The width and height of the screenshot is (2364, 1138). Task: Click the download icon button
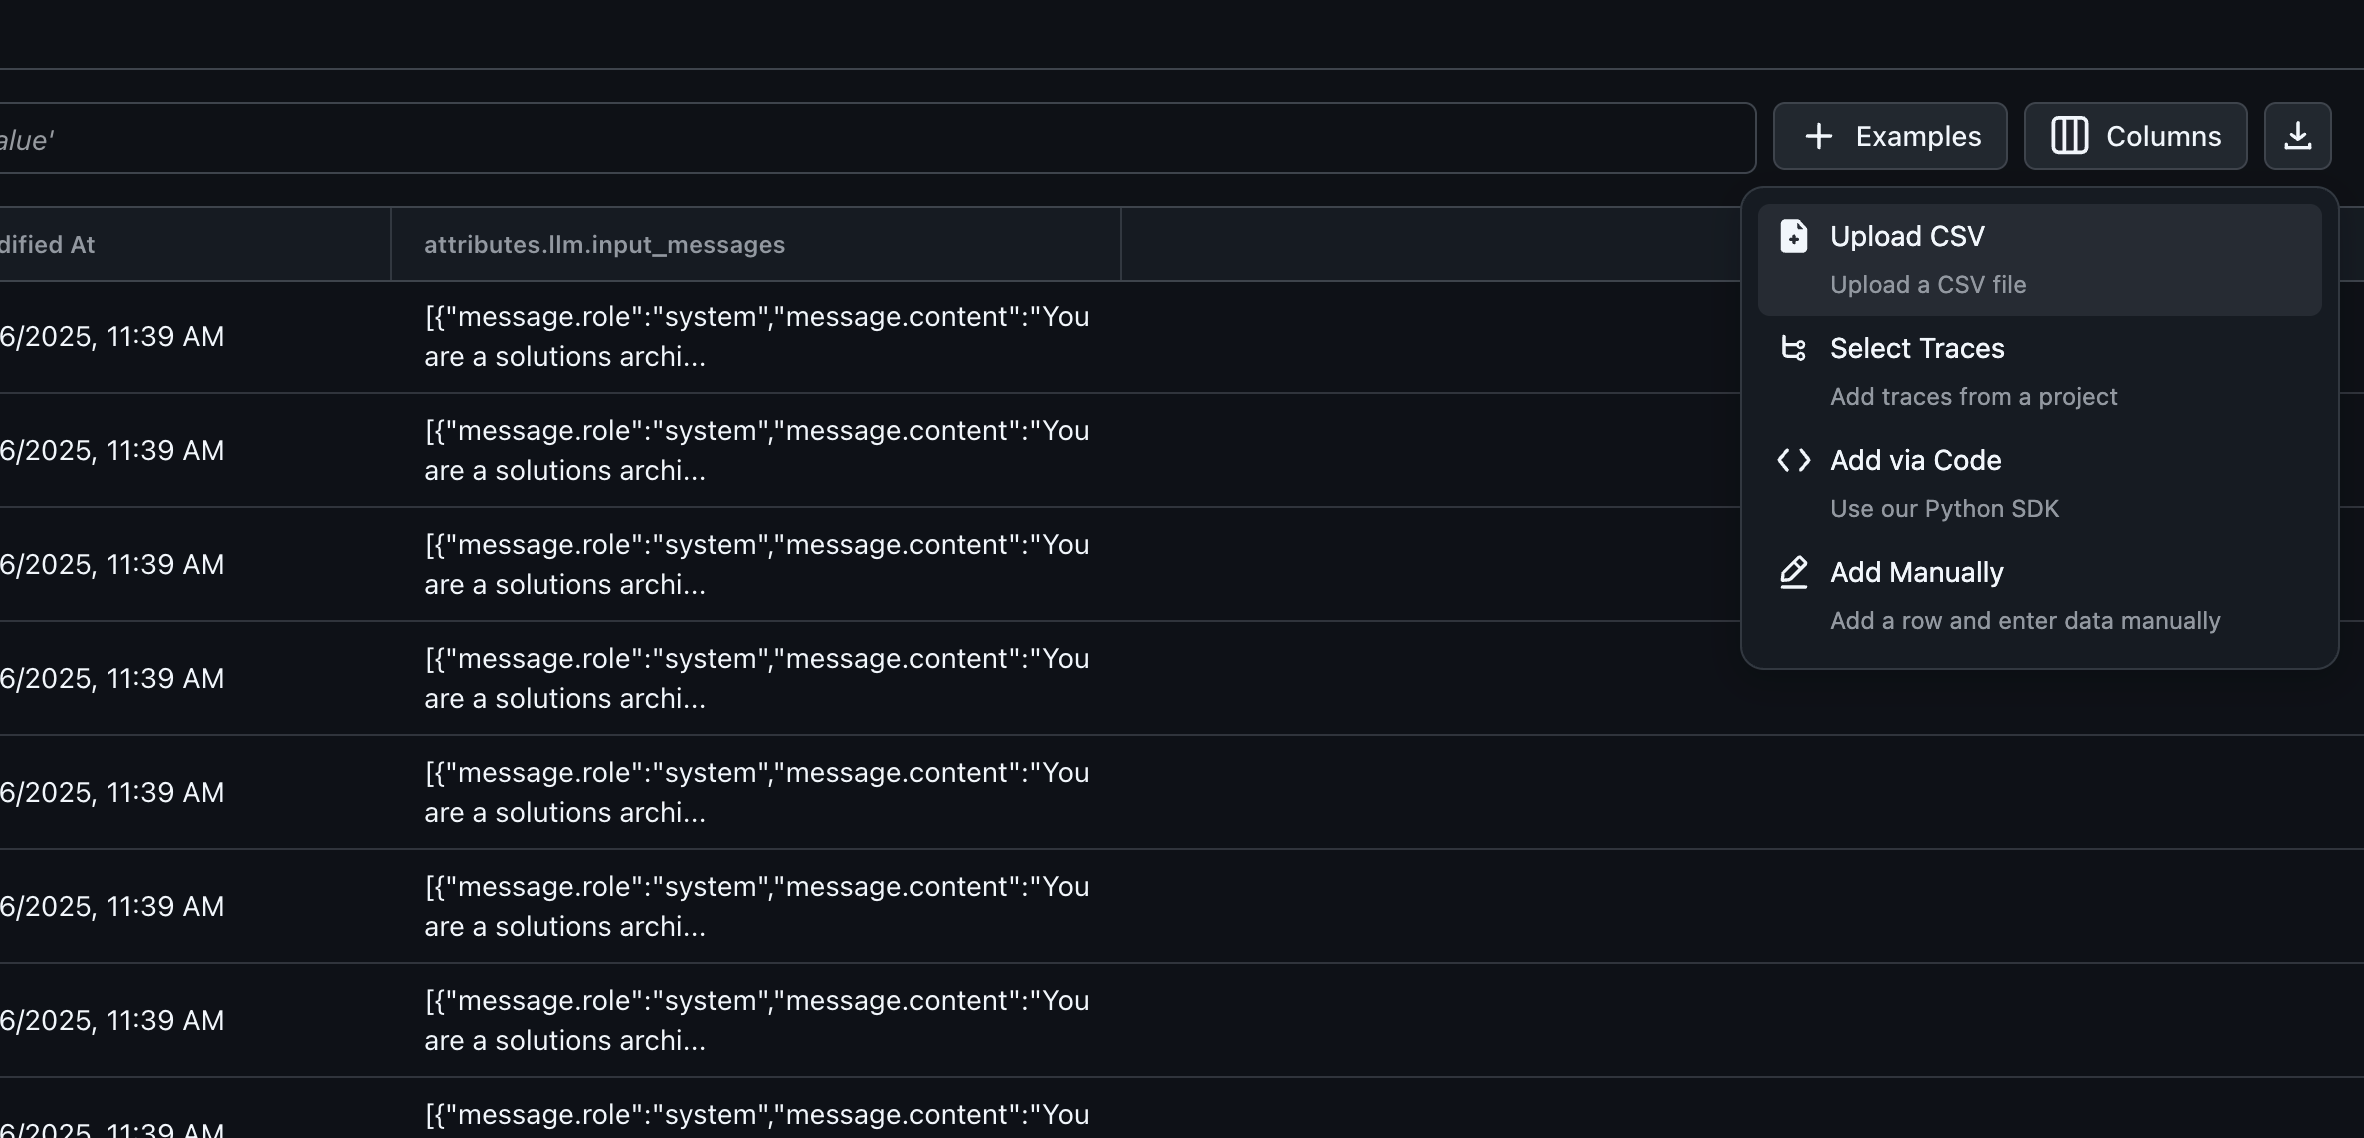2297,136
